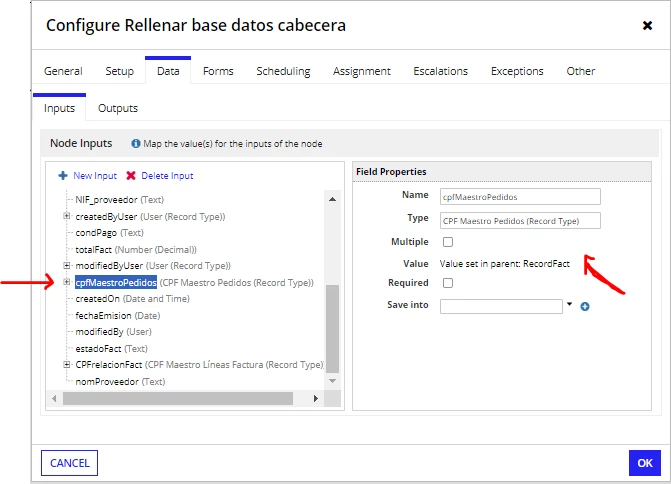
Task: Click the Node Inputs heading
Action: click(81, 143)
